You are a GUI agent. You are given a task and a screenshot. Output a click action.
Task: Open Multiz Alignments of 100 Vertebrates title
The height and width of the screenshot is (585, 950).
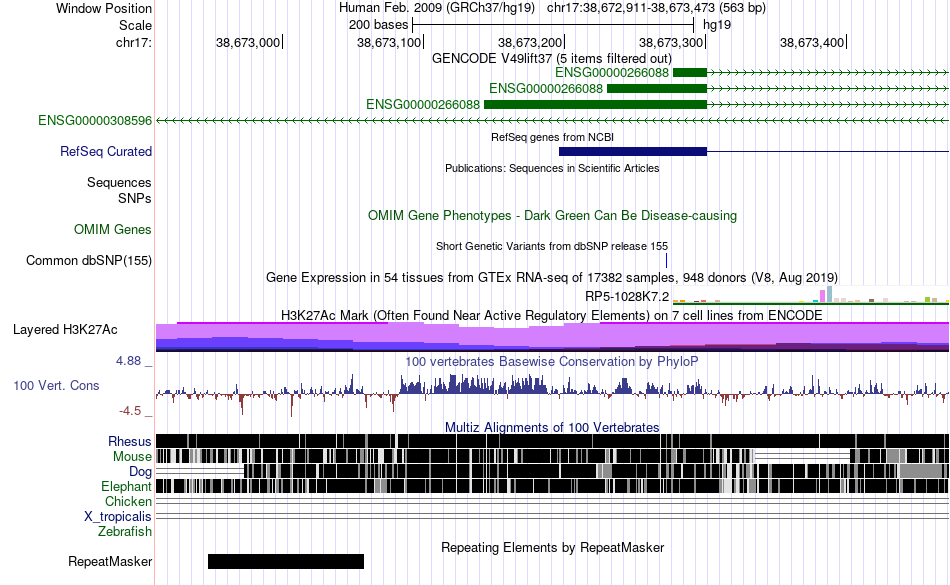pyautogui.click(x=552, y=428)
